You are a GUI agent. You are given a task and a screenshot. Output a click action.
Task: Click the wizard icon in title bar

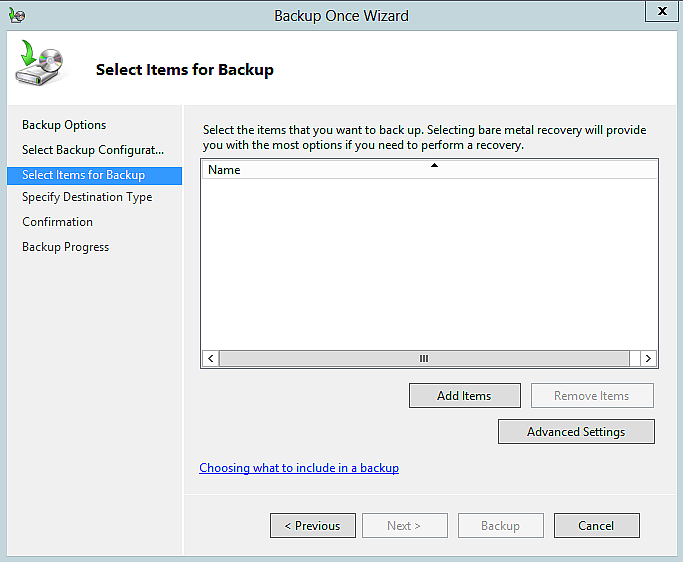pyautogui.click(x=17, y=15)
